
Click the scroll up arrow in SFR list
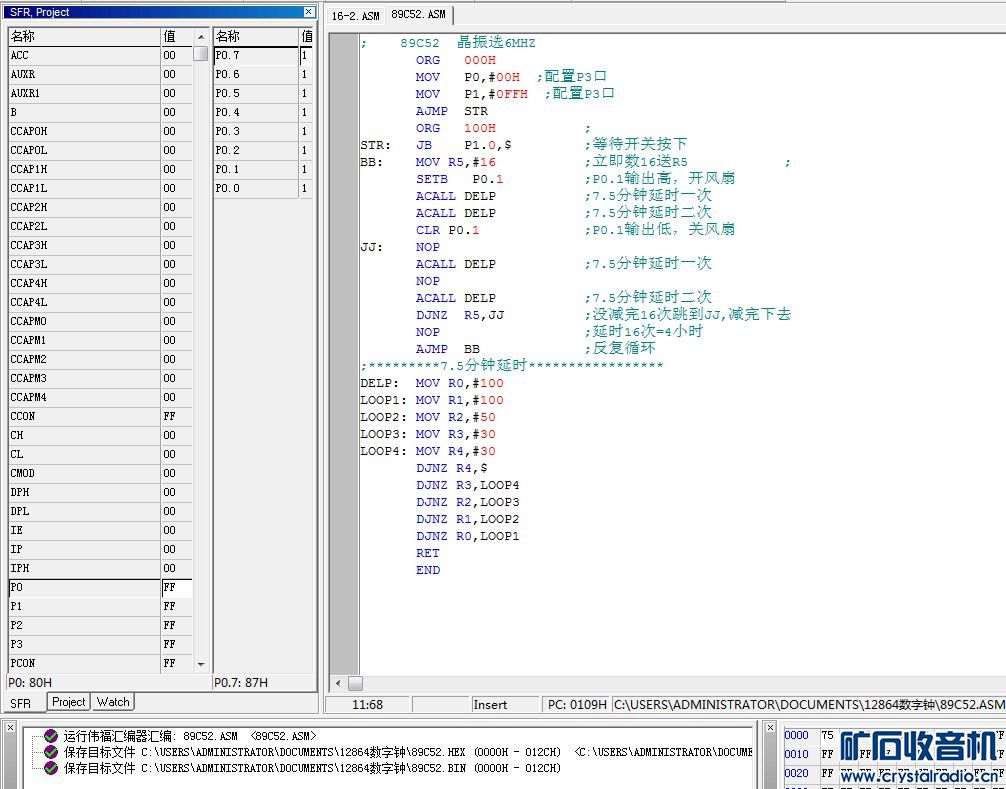(x=201, y=37)
